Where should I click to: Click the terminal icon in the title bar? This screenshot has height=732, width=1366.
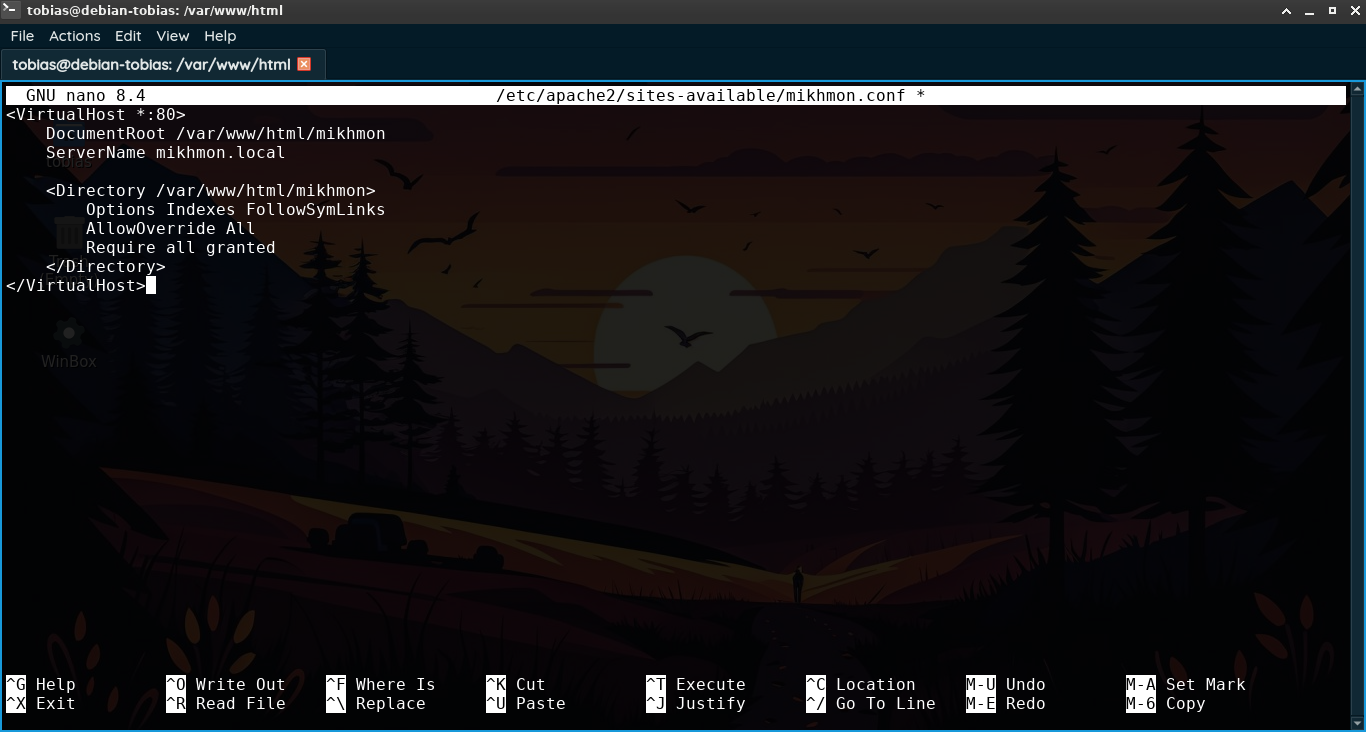pyautogui.click(x=11, y=10)
